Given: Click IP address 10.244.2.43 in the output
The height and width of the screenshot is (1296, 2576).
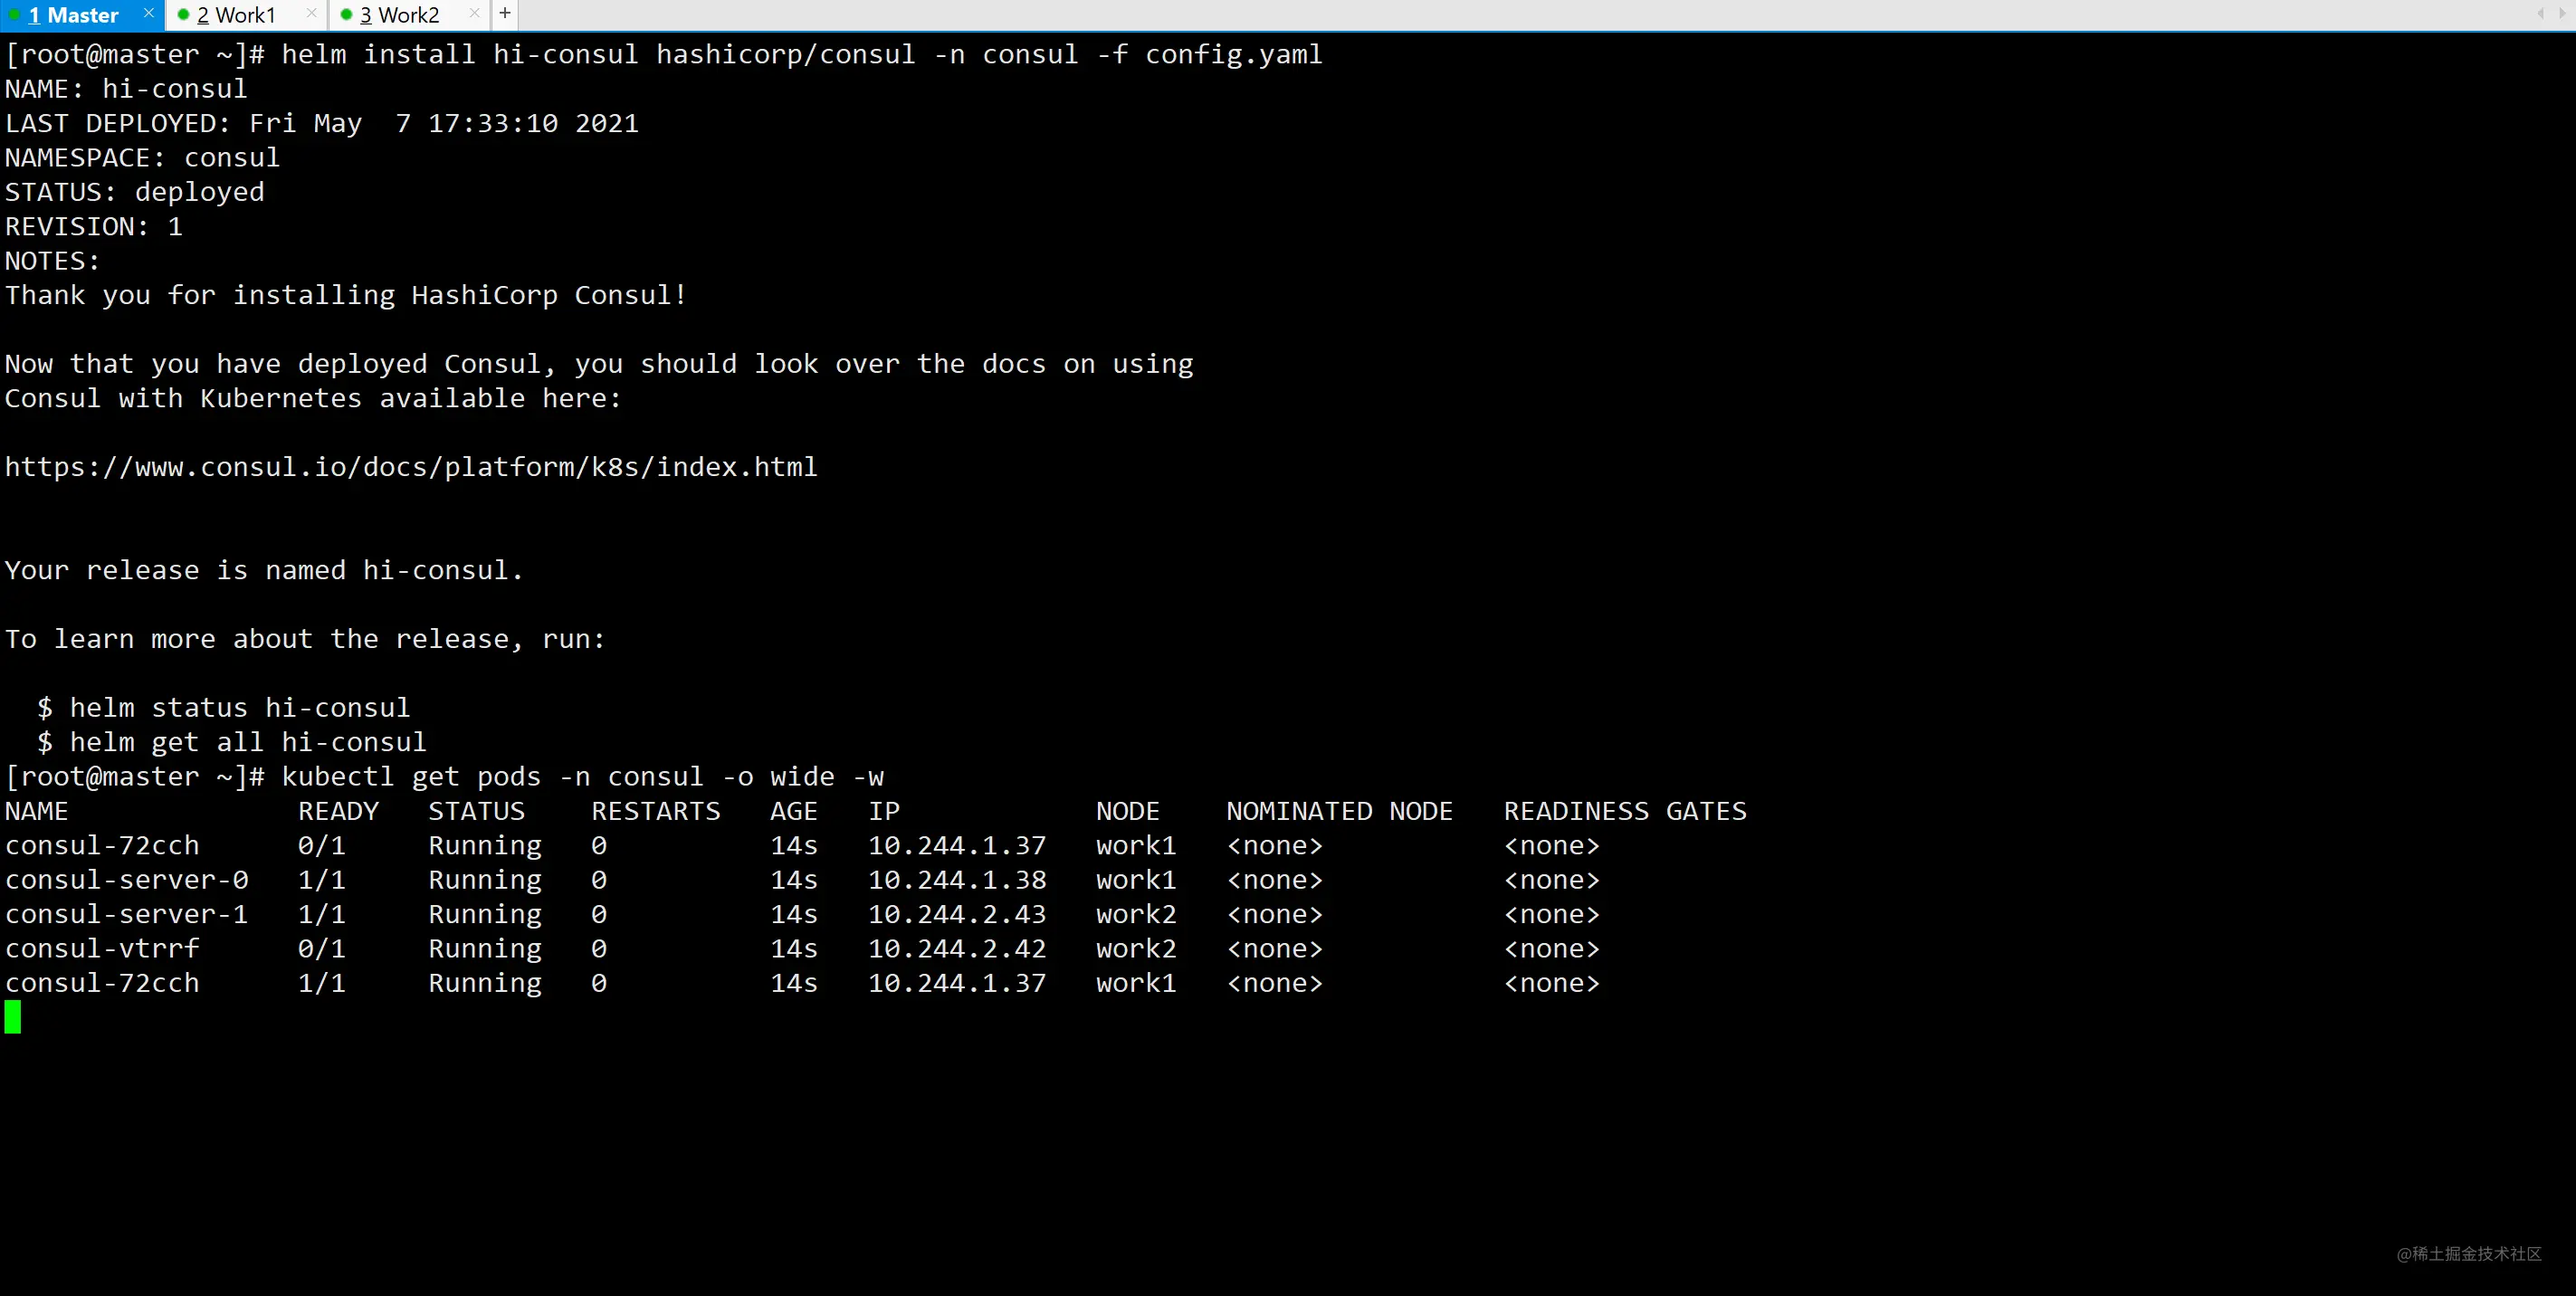Looking at the screenshot, I should click(x=957, y=914).
